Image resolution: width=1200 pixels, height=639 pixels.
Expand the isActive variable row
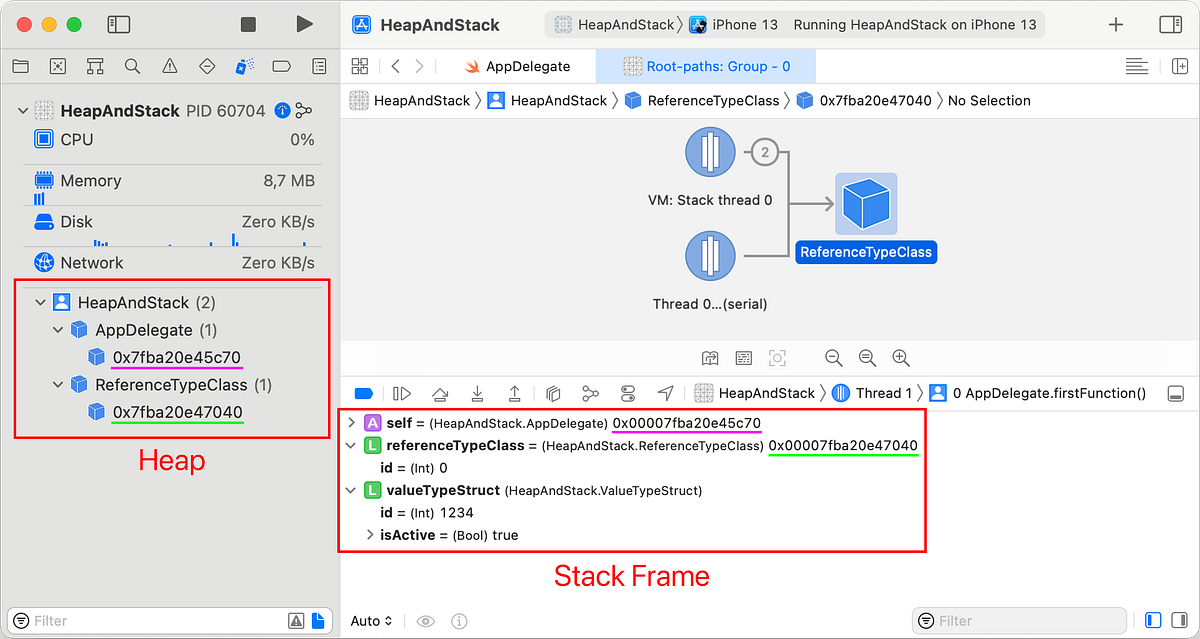tap(369, 534)
